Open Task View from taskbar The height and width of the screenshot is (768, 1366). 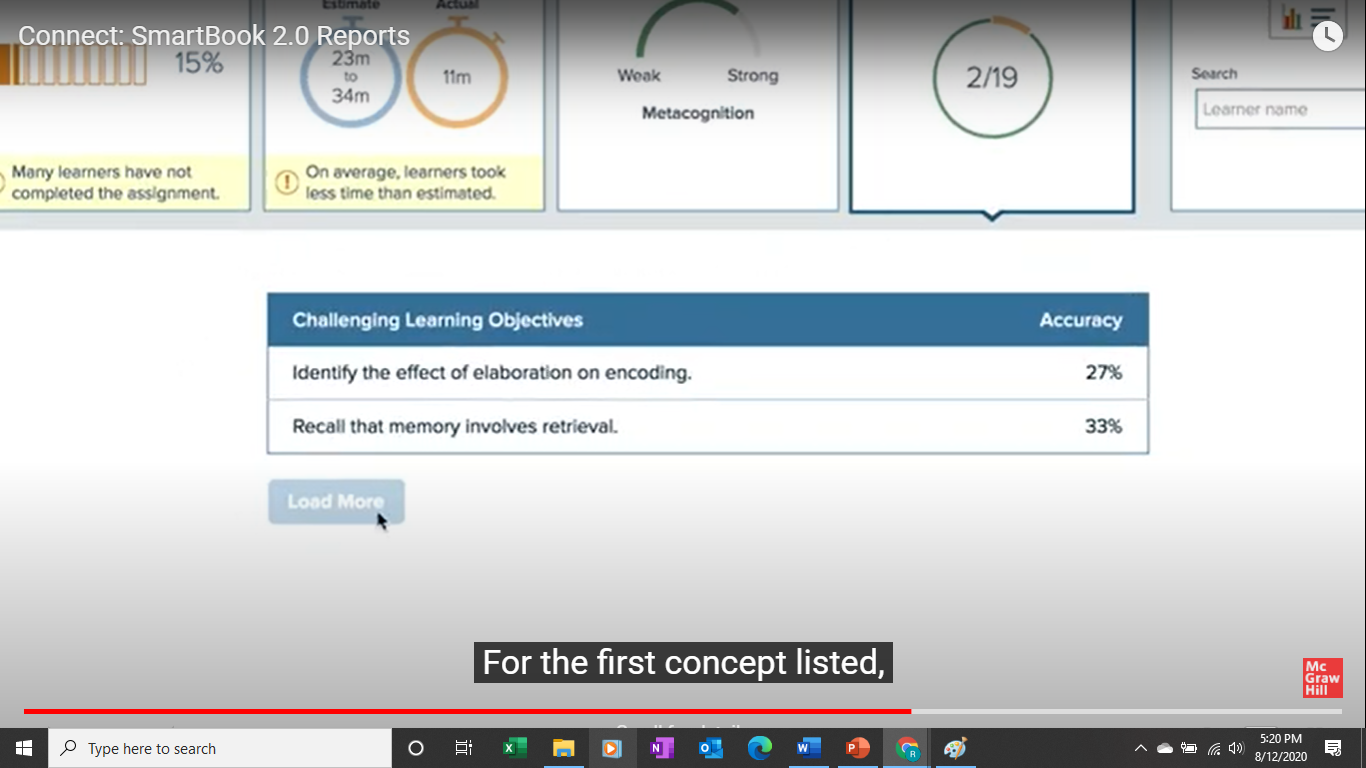(x=464, y=748)
